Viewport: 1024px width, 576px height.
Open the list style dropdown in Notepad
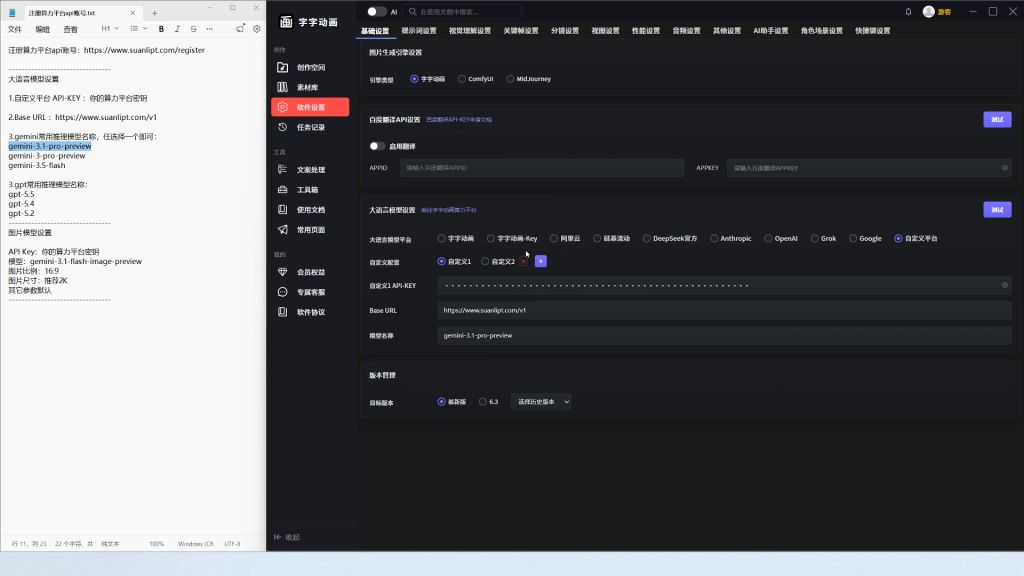(x=138, y=29)
